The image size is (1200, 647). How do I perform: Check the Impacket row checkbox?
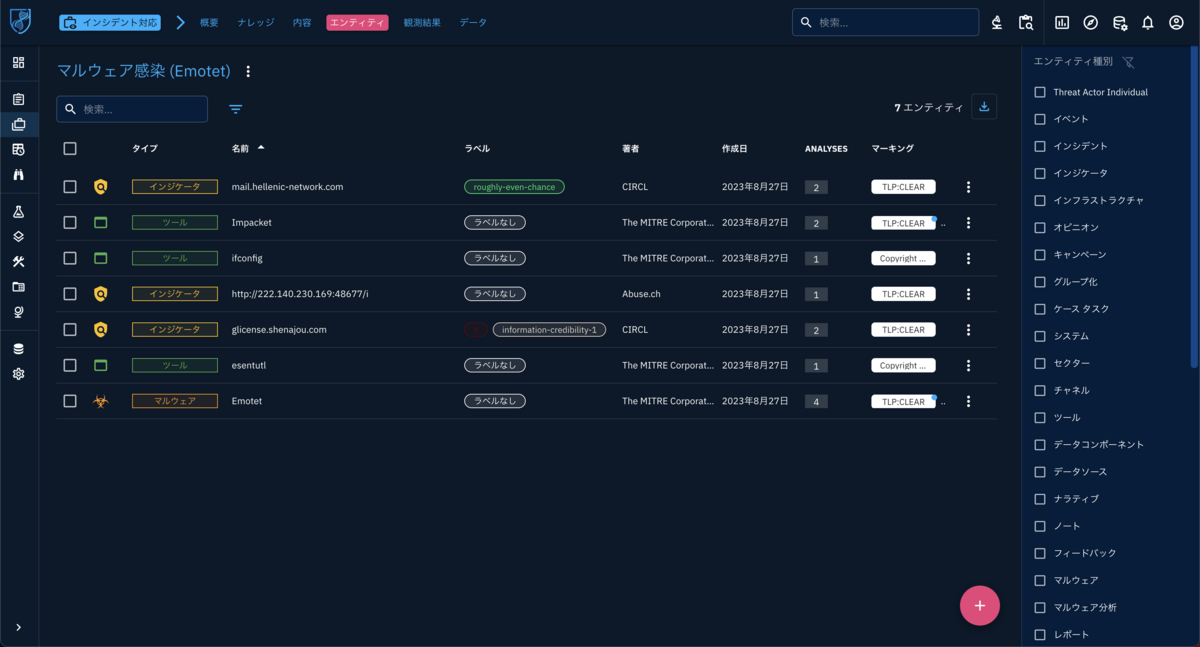[70, 222]
